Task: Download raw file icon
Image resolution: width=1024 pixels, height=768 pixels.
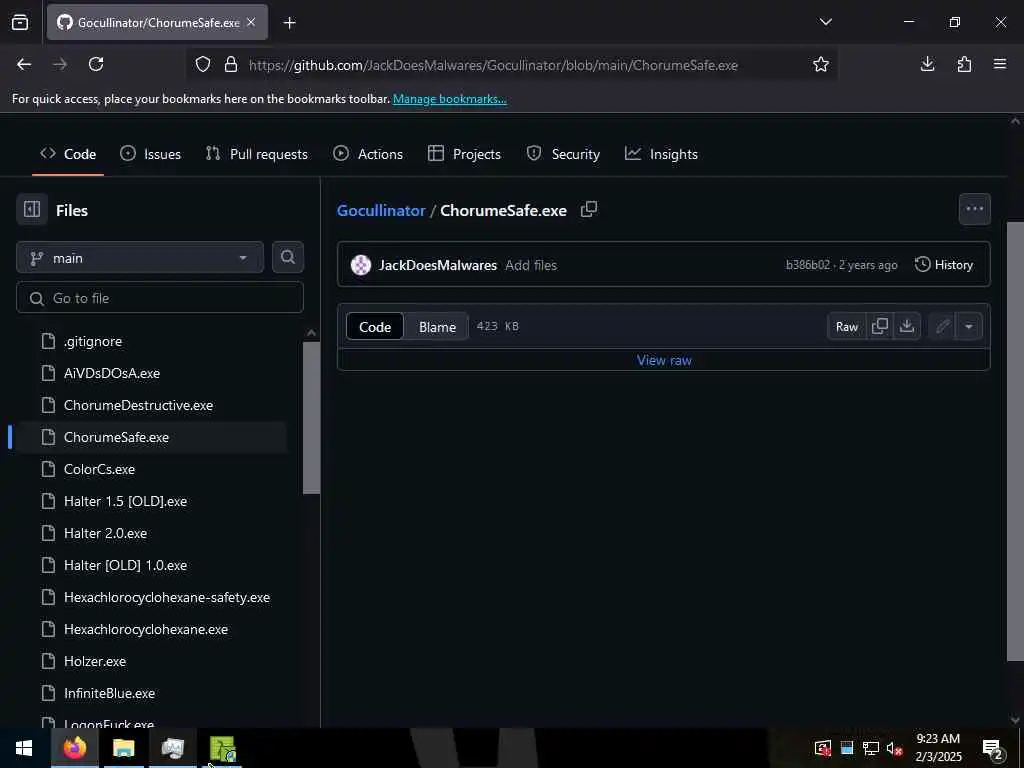Action: [x=906, y=326]
